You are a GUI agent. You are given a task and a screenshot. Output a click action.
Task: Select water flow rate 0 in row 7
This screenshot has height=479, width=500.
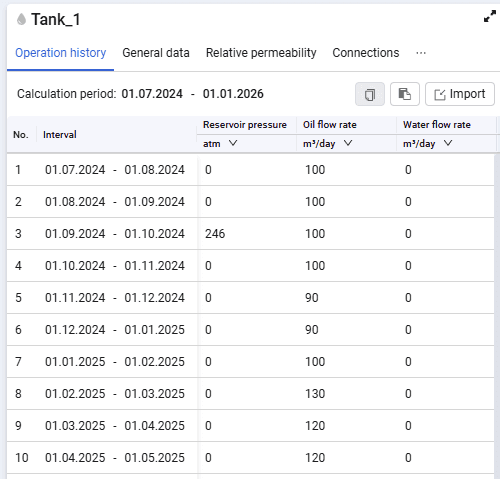445,362
